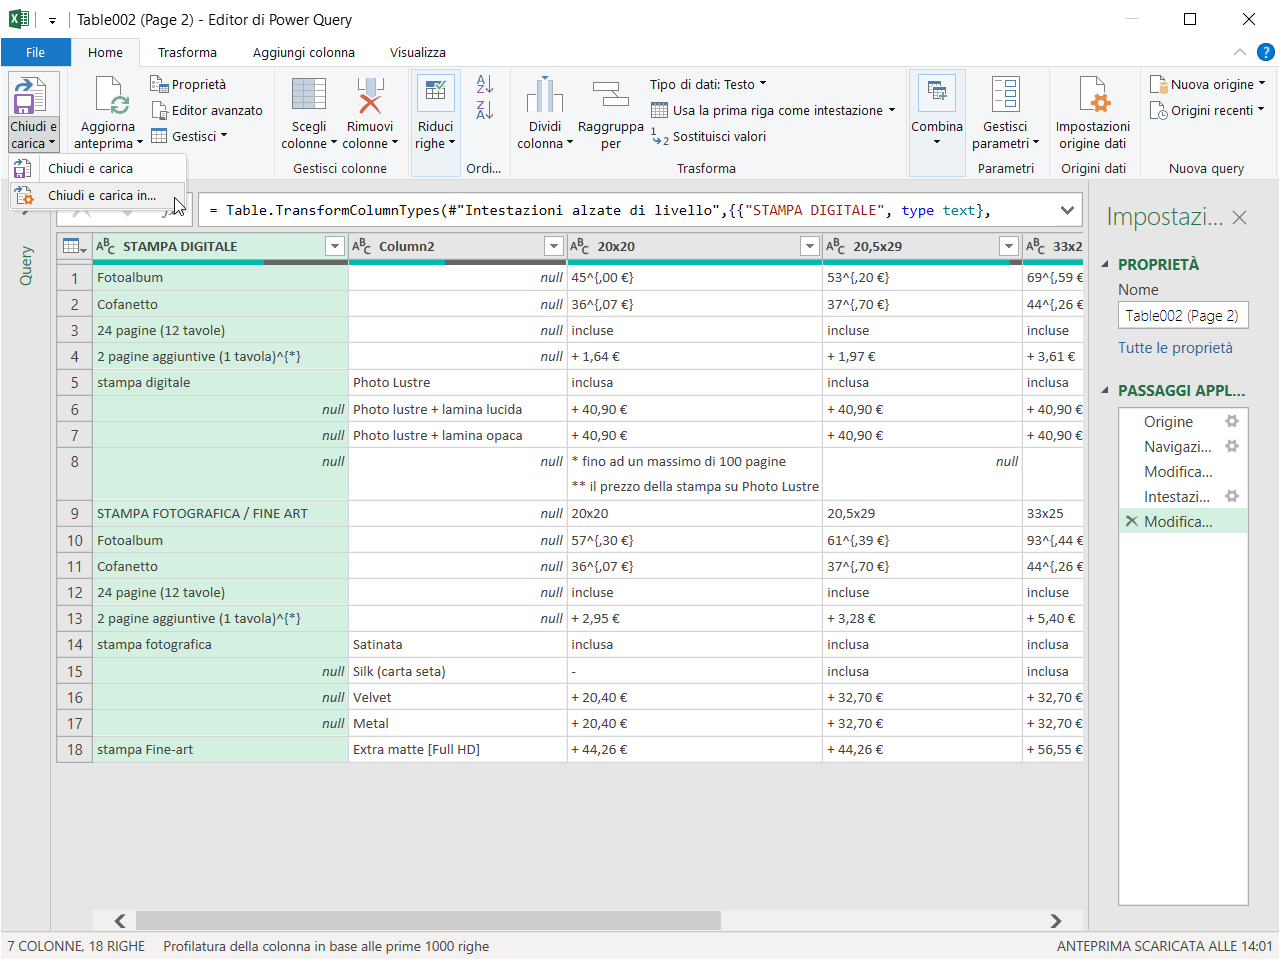Expand the Query side panel
This screenshot has height=960, width=1280.
[26, 266]
